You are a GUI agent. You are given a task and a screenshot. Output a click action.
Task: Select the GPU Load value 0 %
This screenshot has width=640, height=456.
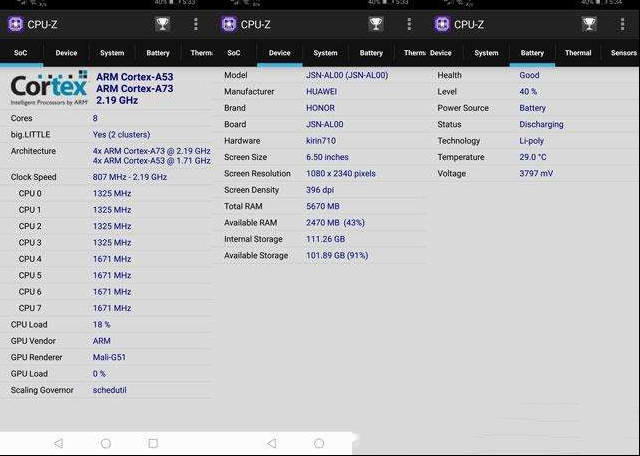pyautogui.click(x=99, y=374)
